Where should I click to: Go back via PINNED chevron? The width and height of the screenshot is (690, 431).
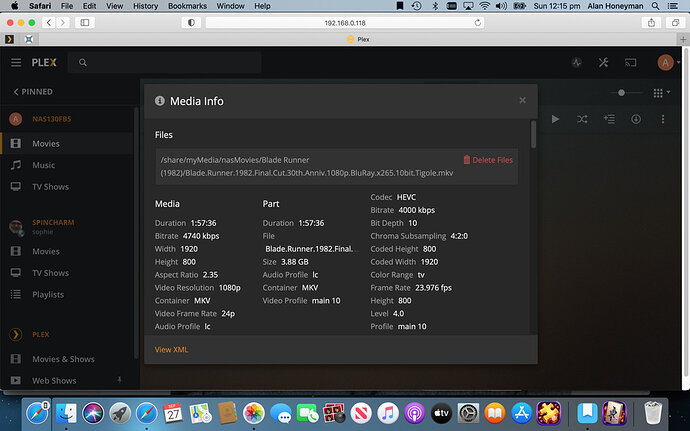pos(33,92)
